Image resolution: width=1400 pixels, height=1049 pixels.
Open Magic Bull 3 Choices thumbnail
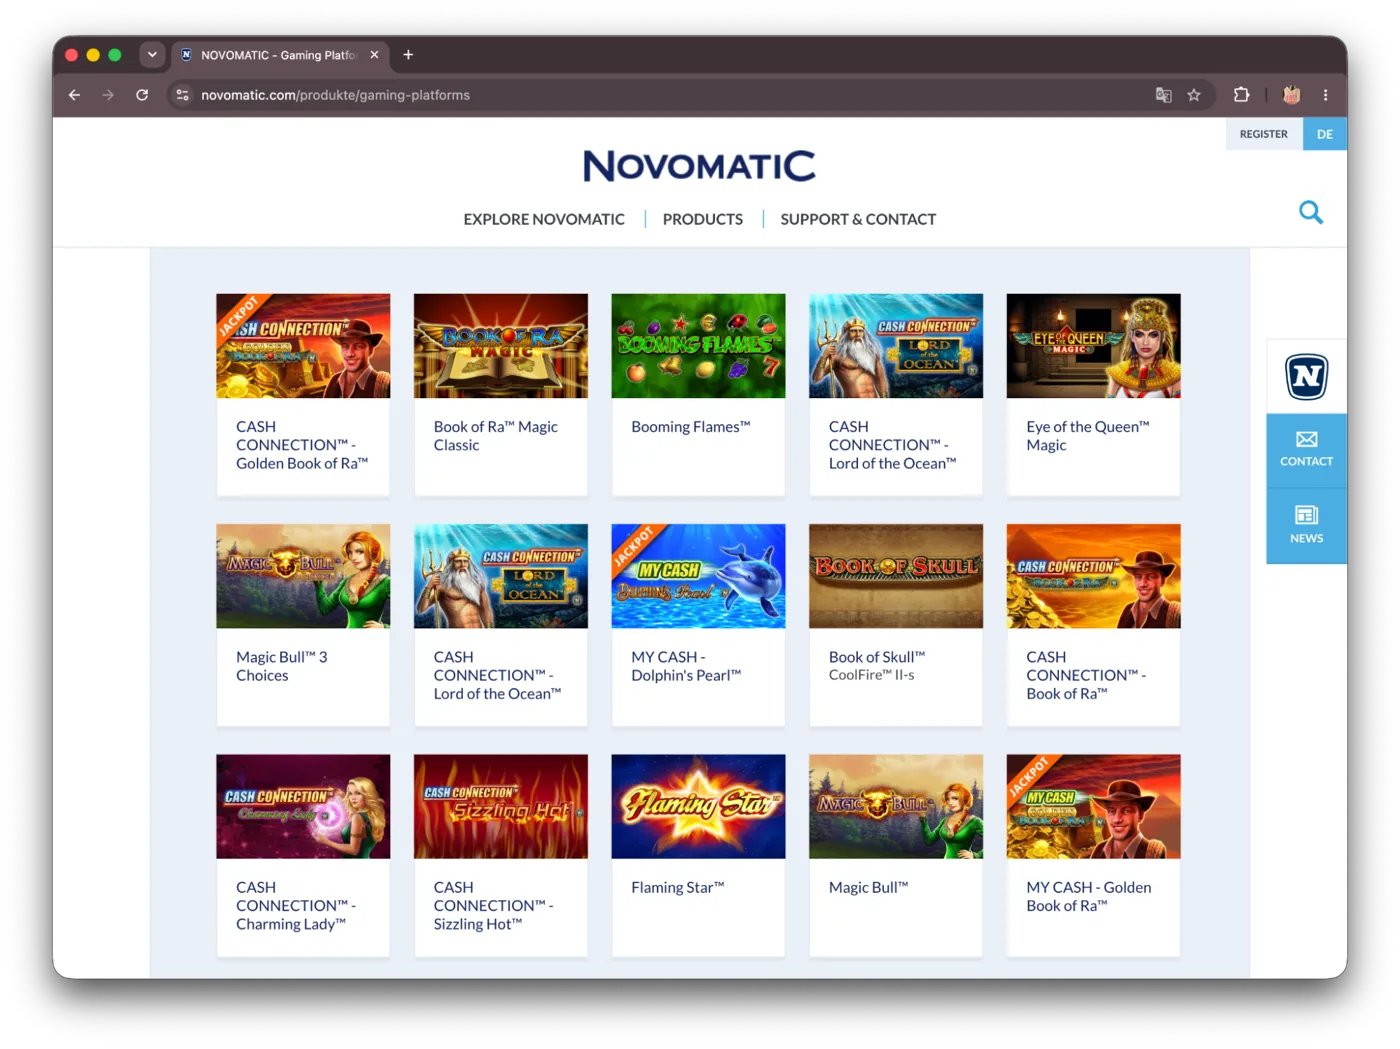point(303,576)
